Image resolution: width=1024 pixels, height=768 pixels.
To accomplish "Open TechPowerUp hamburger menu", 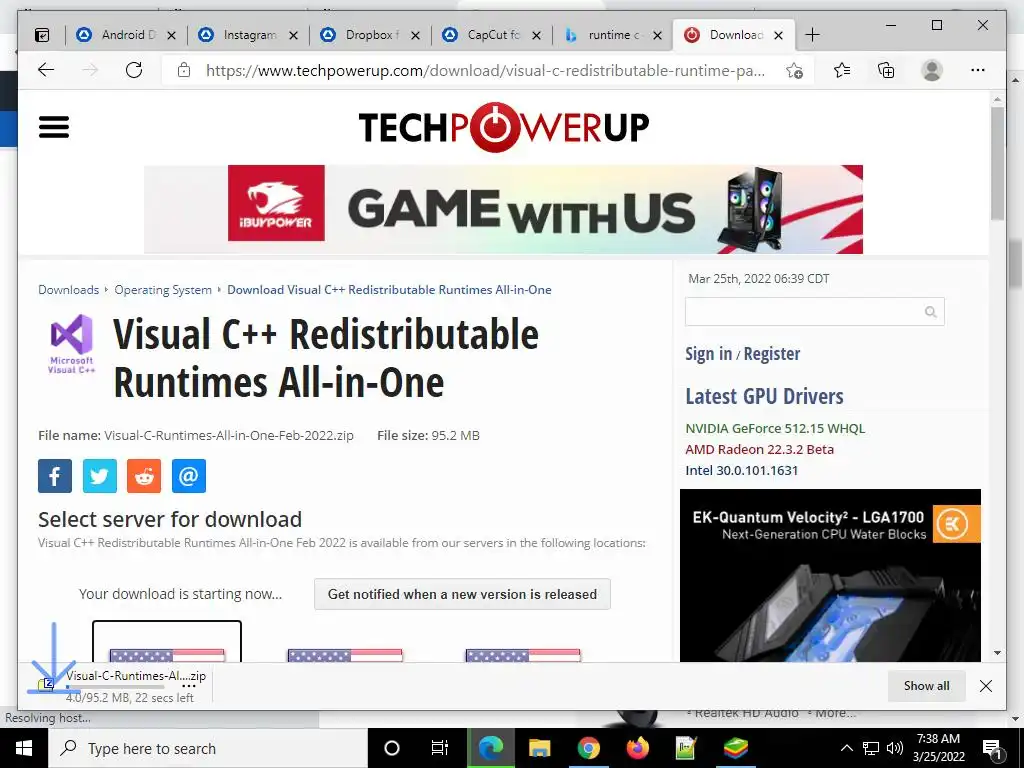I will (54, 127).
